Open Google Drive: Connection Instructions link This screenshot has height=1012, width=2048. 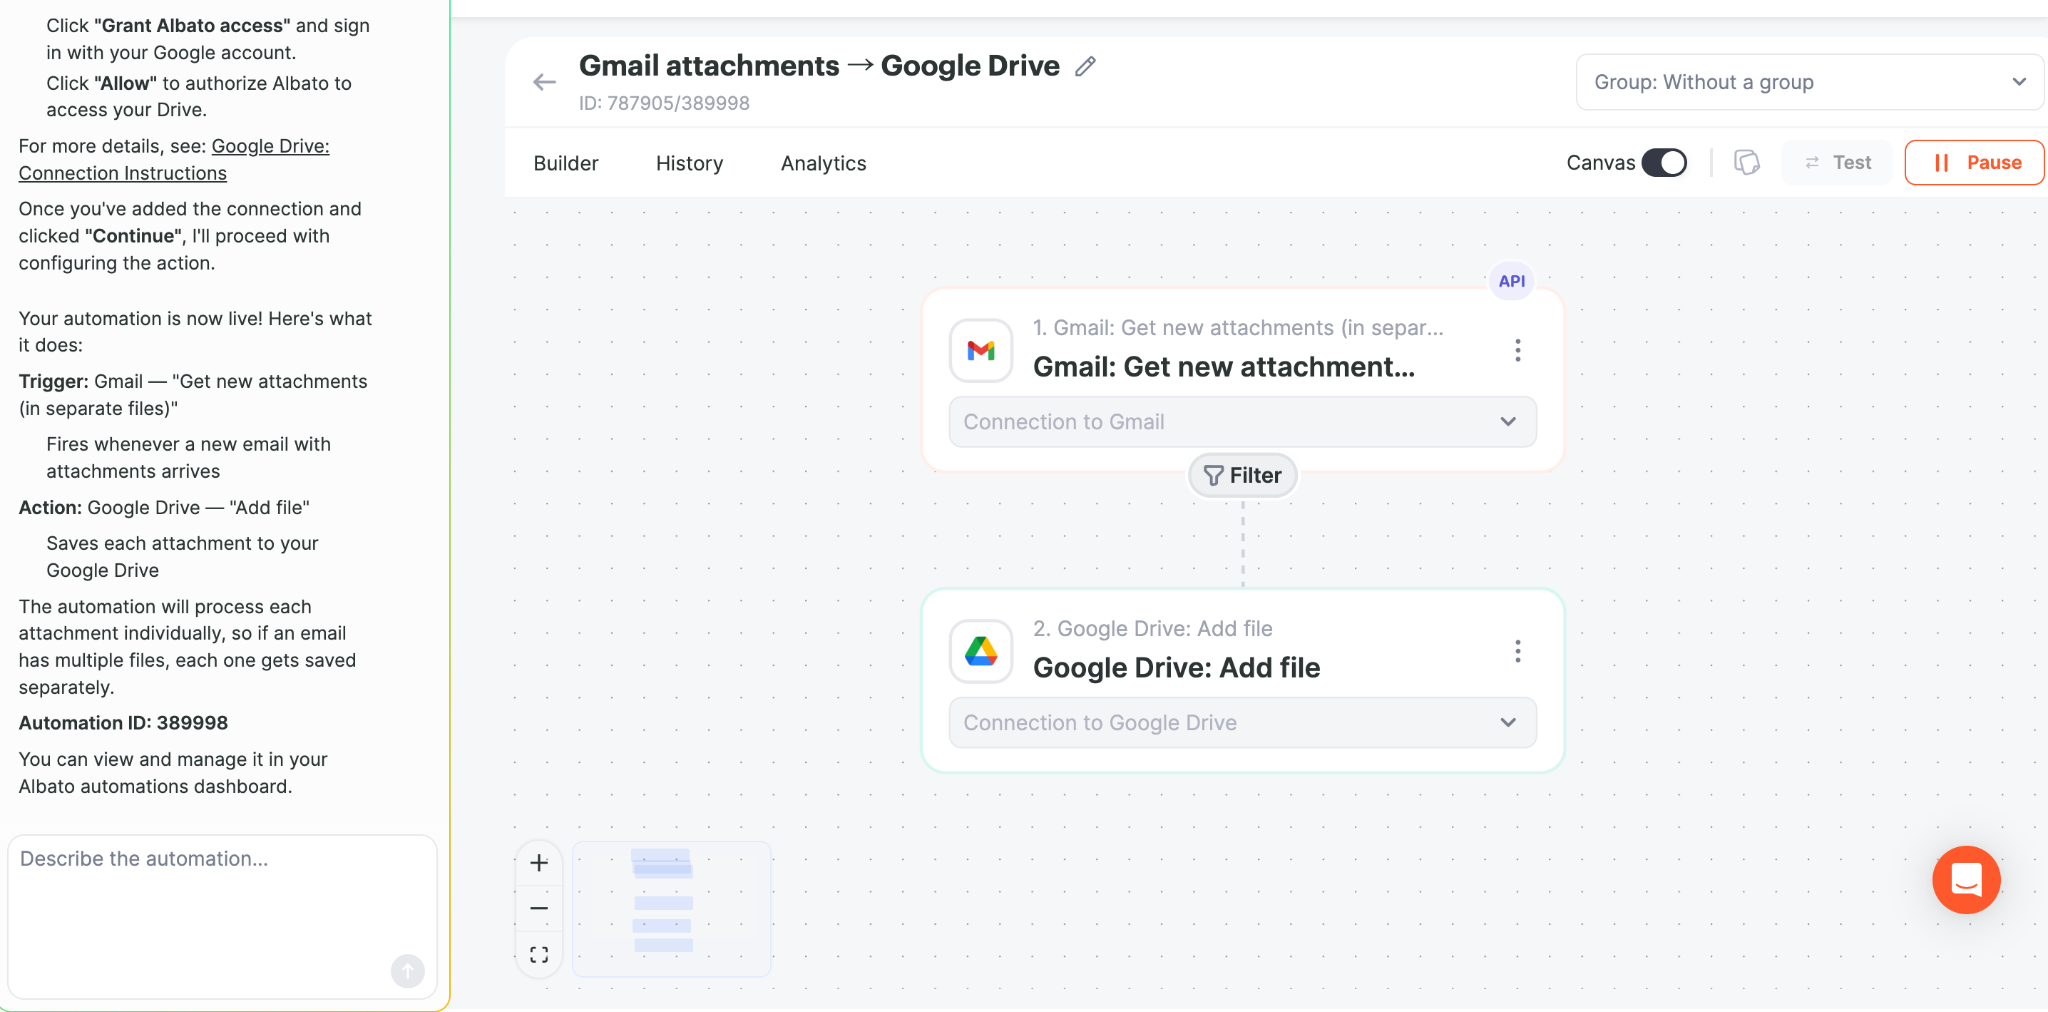click(174, 159)
